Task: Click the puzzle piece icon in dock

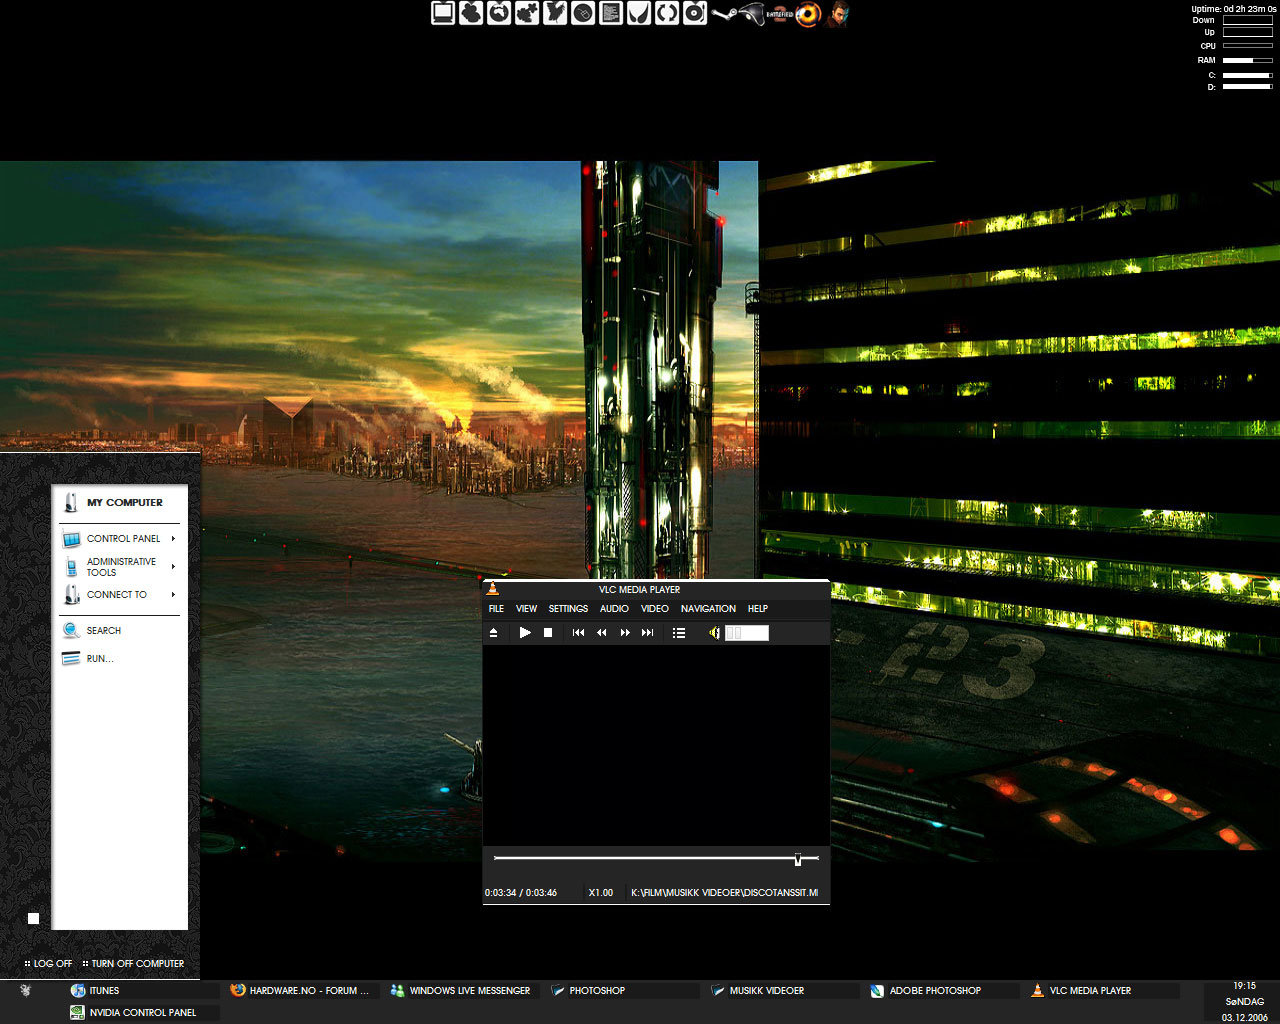Action: tap(527, 13)
